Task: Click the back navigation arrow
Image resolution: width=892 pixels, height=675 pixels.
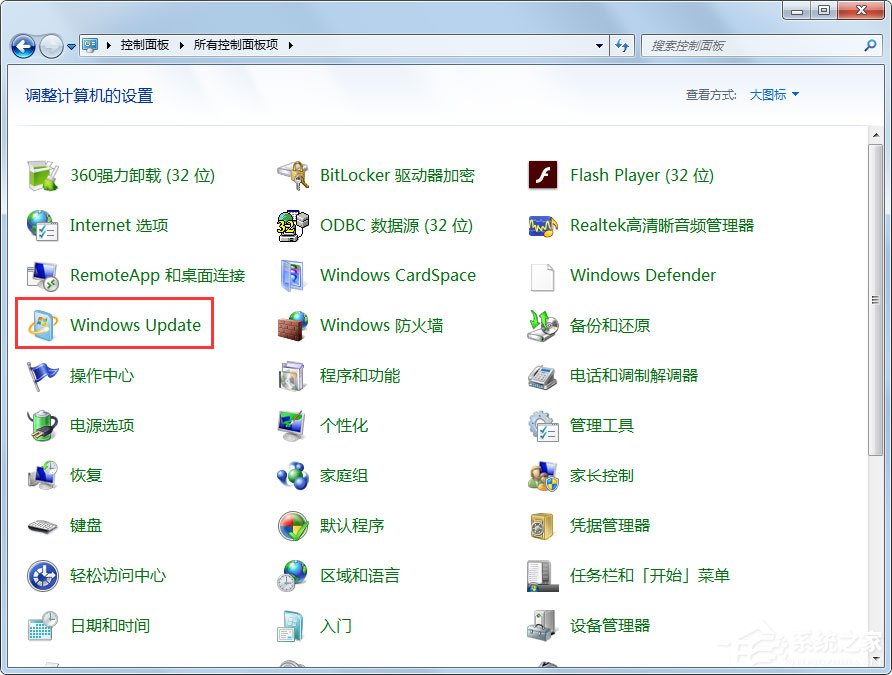Action: coord(22,45)
